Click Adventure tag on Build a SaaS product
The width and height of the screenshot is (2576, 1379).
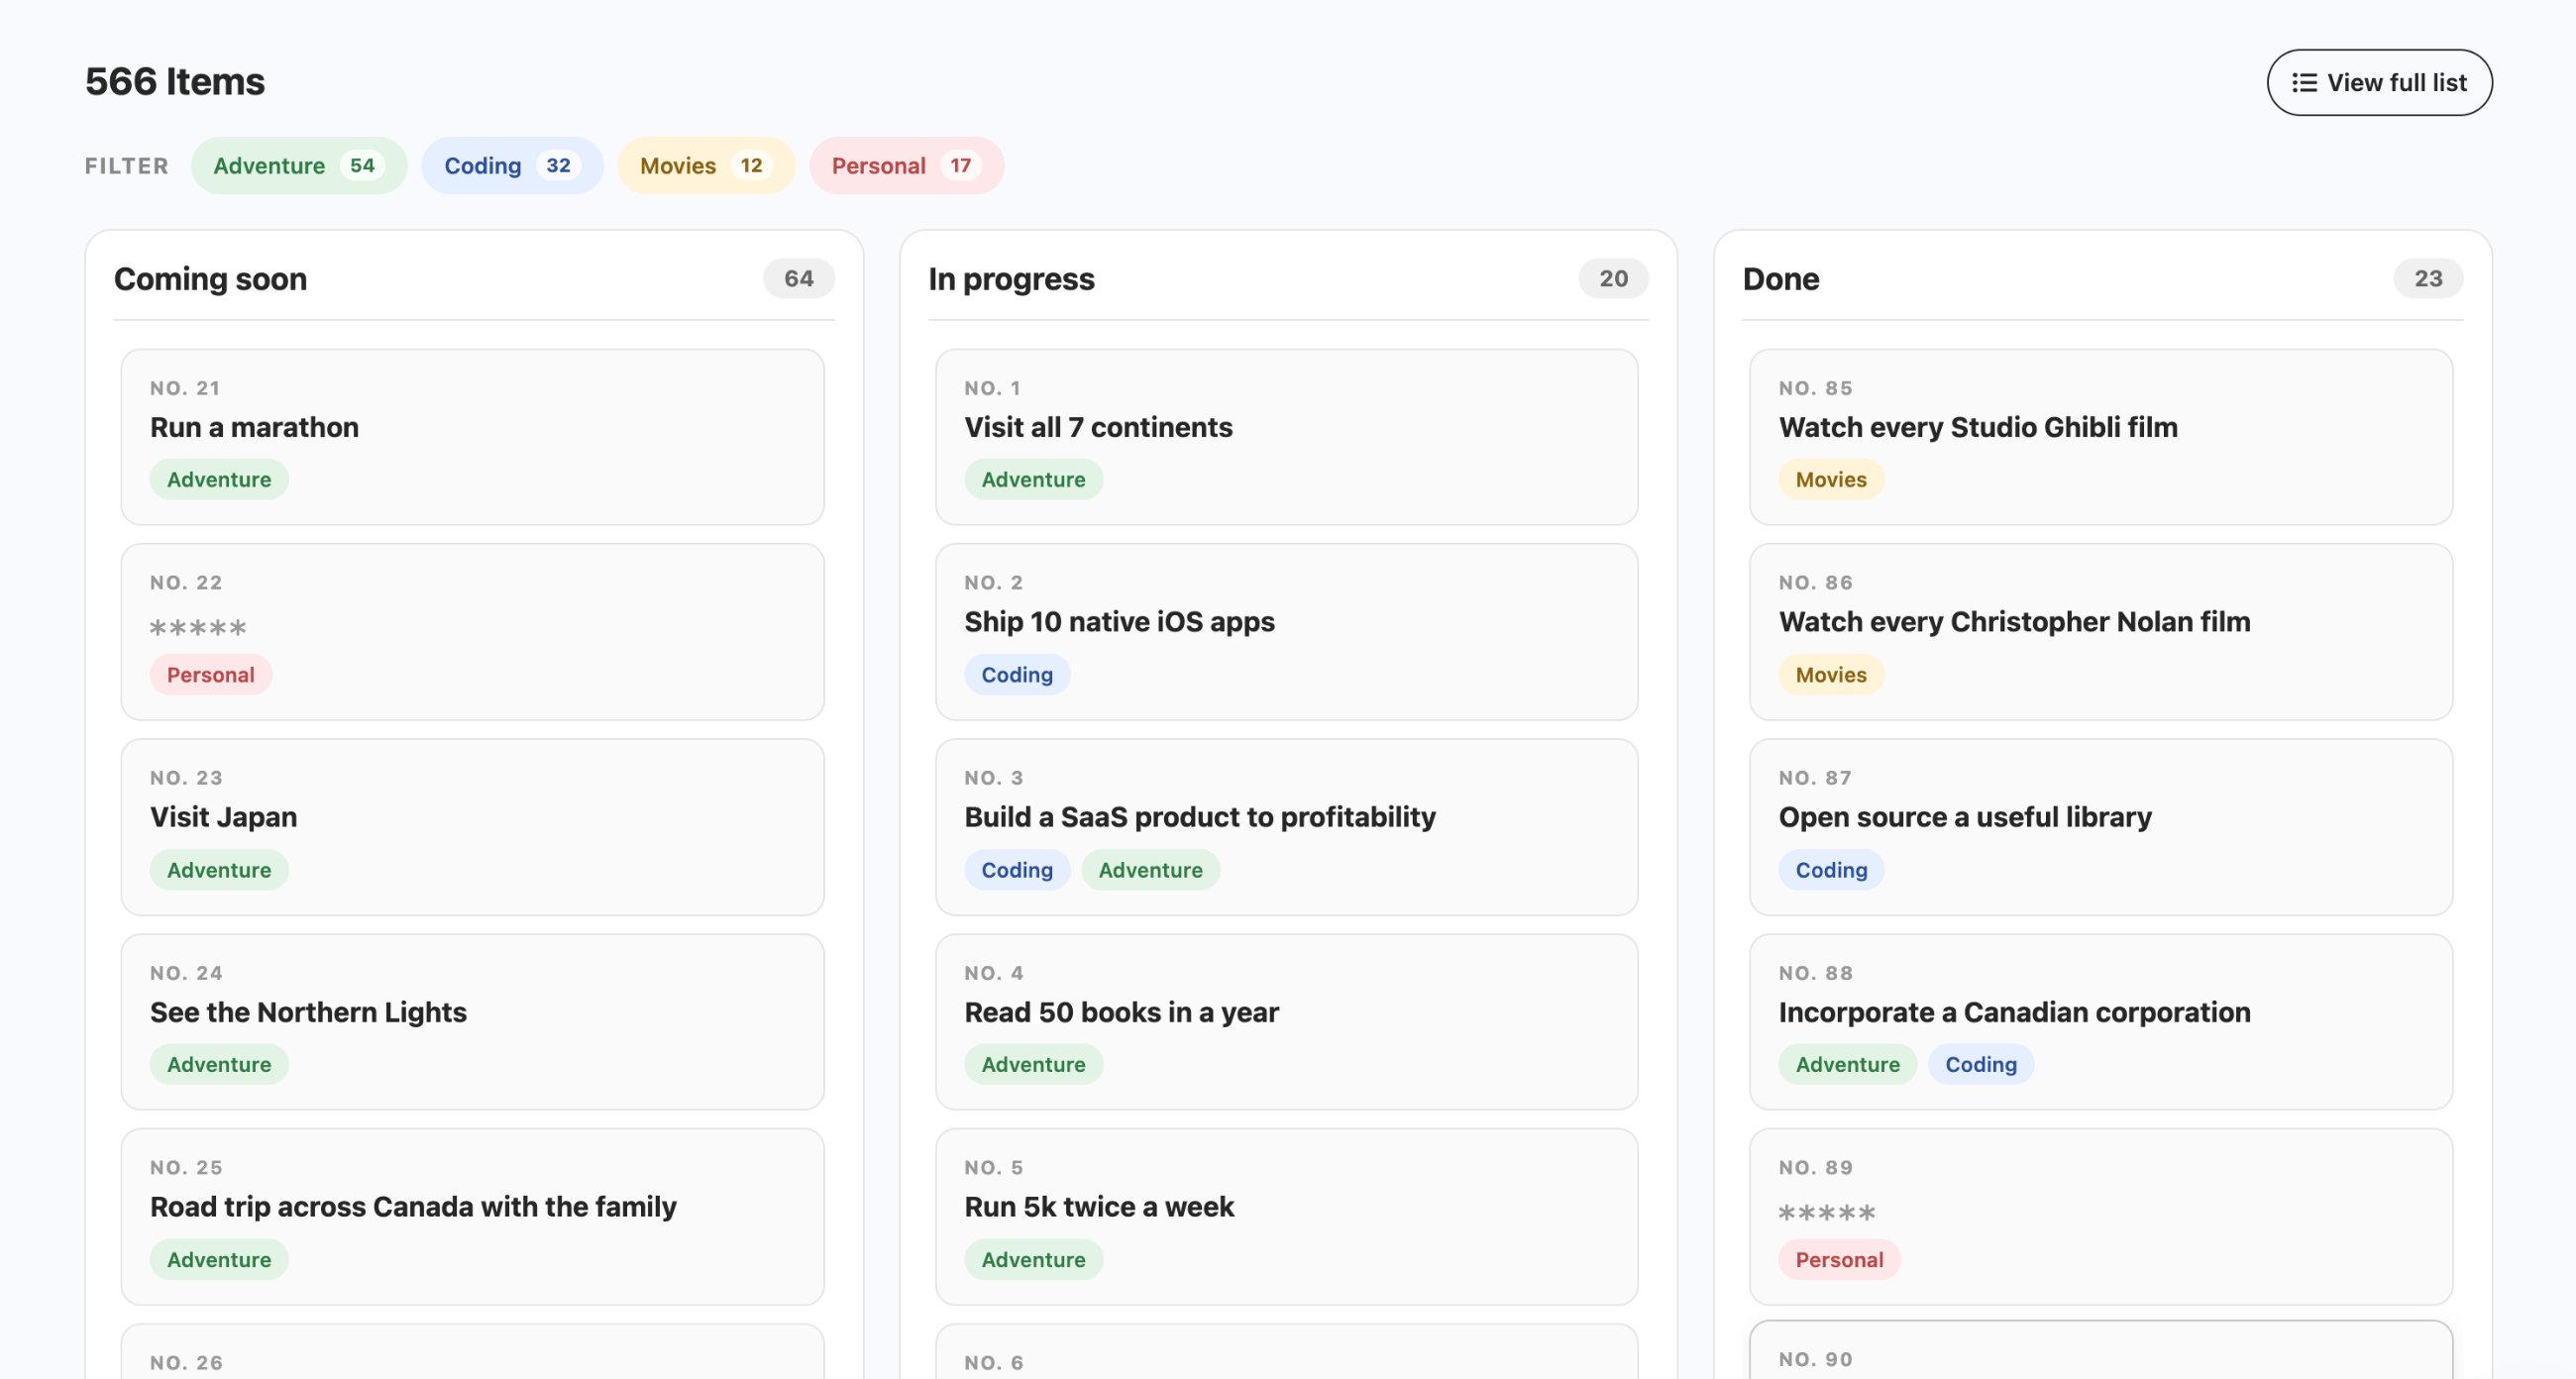click(1150, 869)
